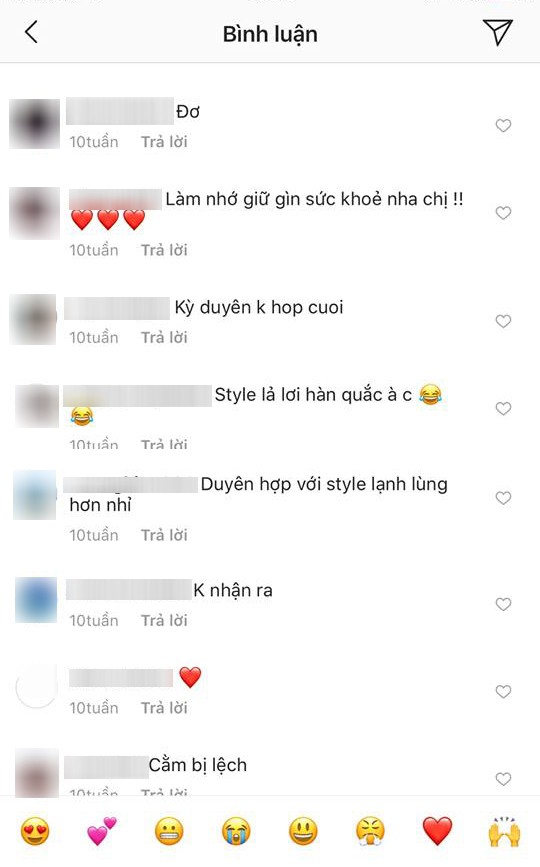The height and width of the screenshot is (867, 540).
Task: Toggle heart on "K nhận ra" comment
Action: pyautogui.click(x=503, y=604)
